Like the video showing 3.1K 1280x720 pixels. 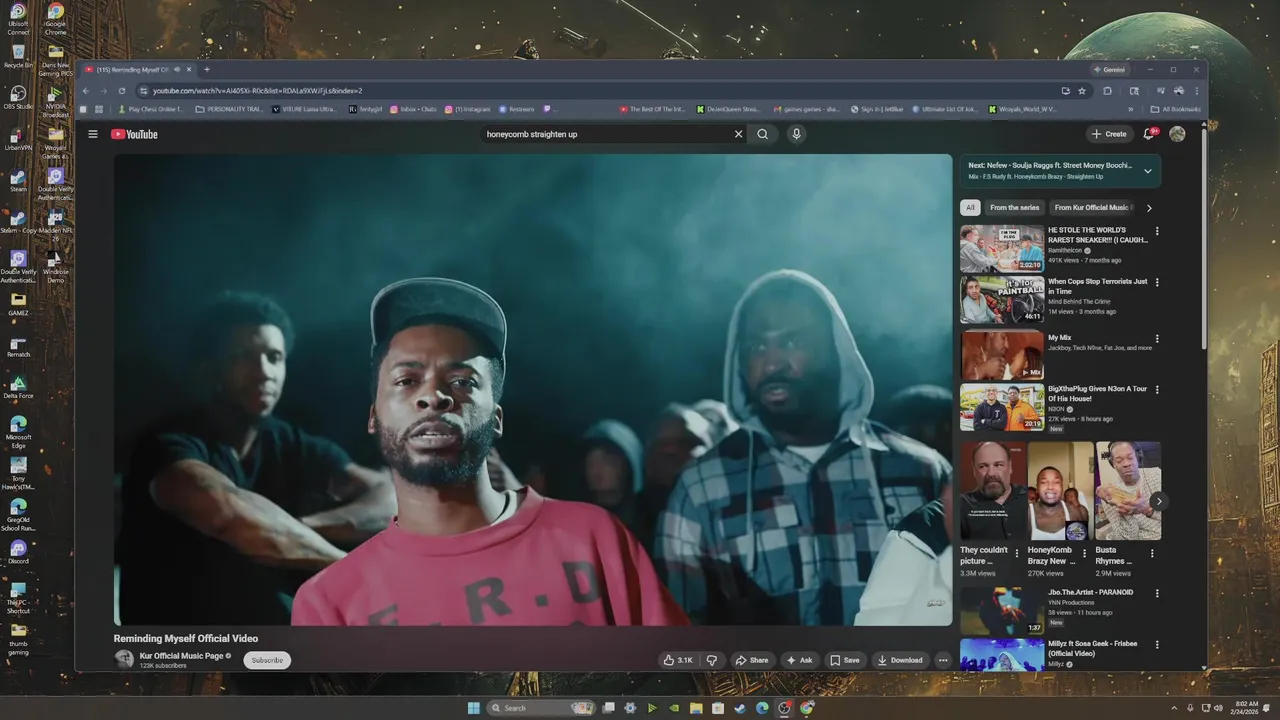678,660
